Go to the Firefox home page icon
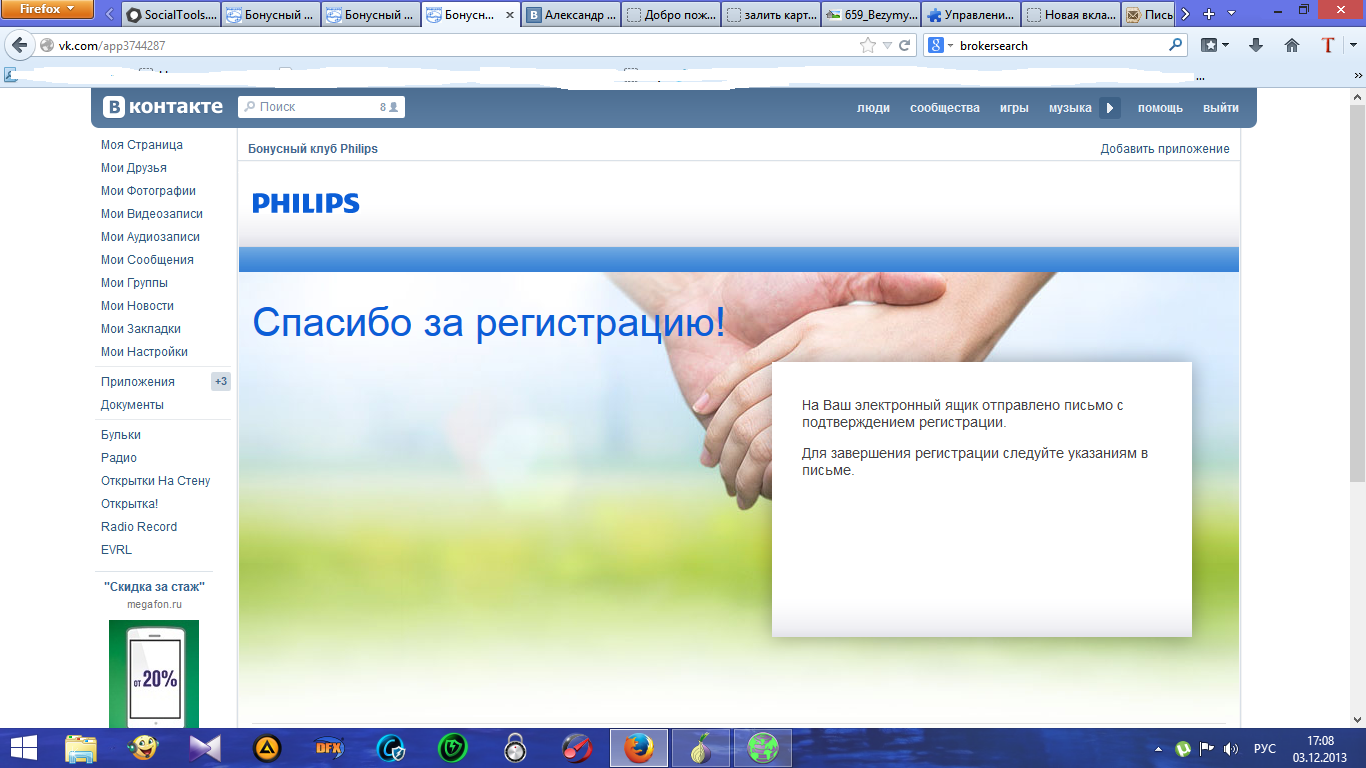Viewport: 1366px width, 768px height. pyautogui.click(x=1292, y=45)
